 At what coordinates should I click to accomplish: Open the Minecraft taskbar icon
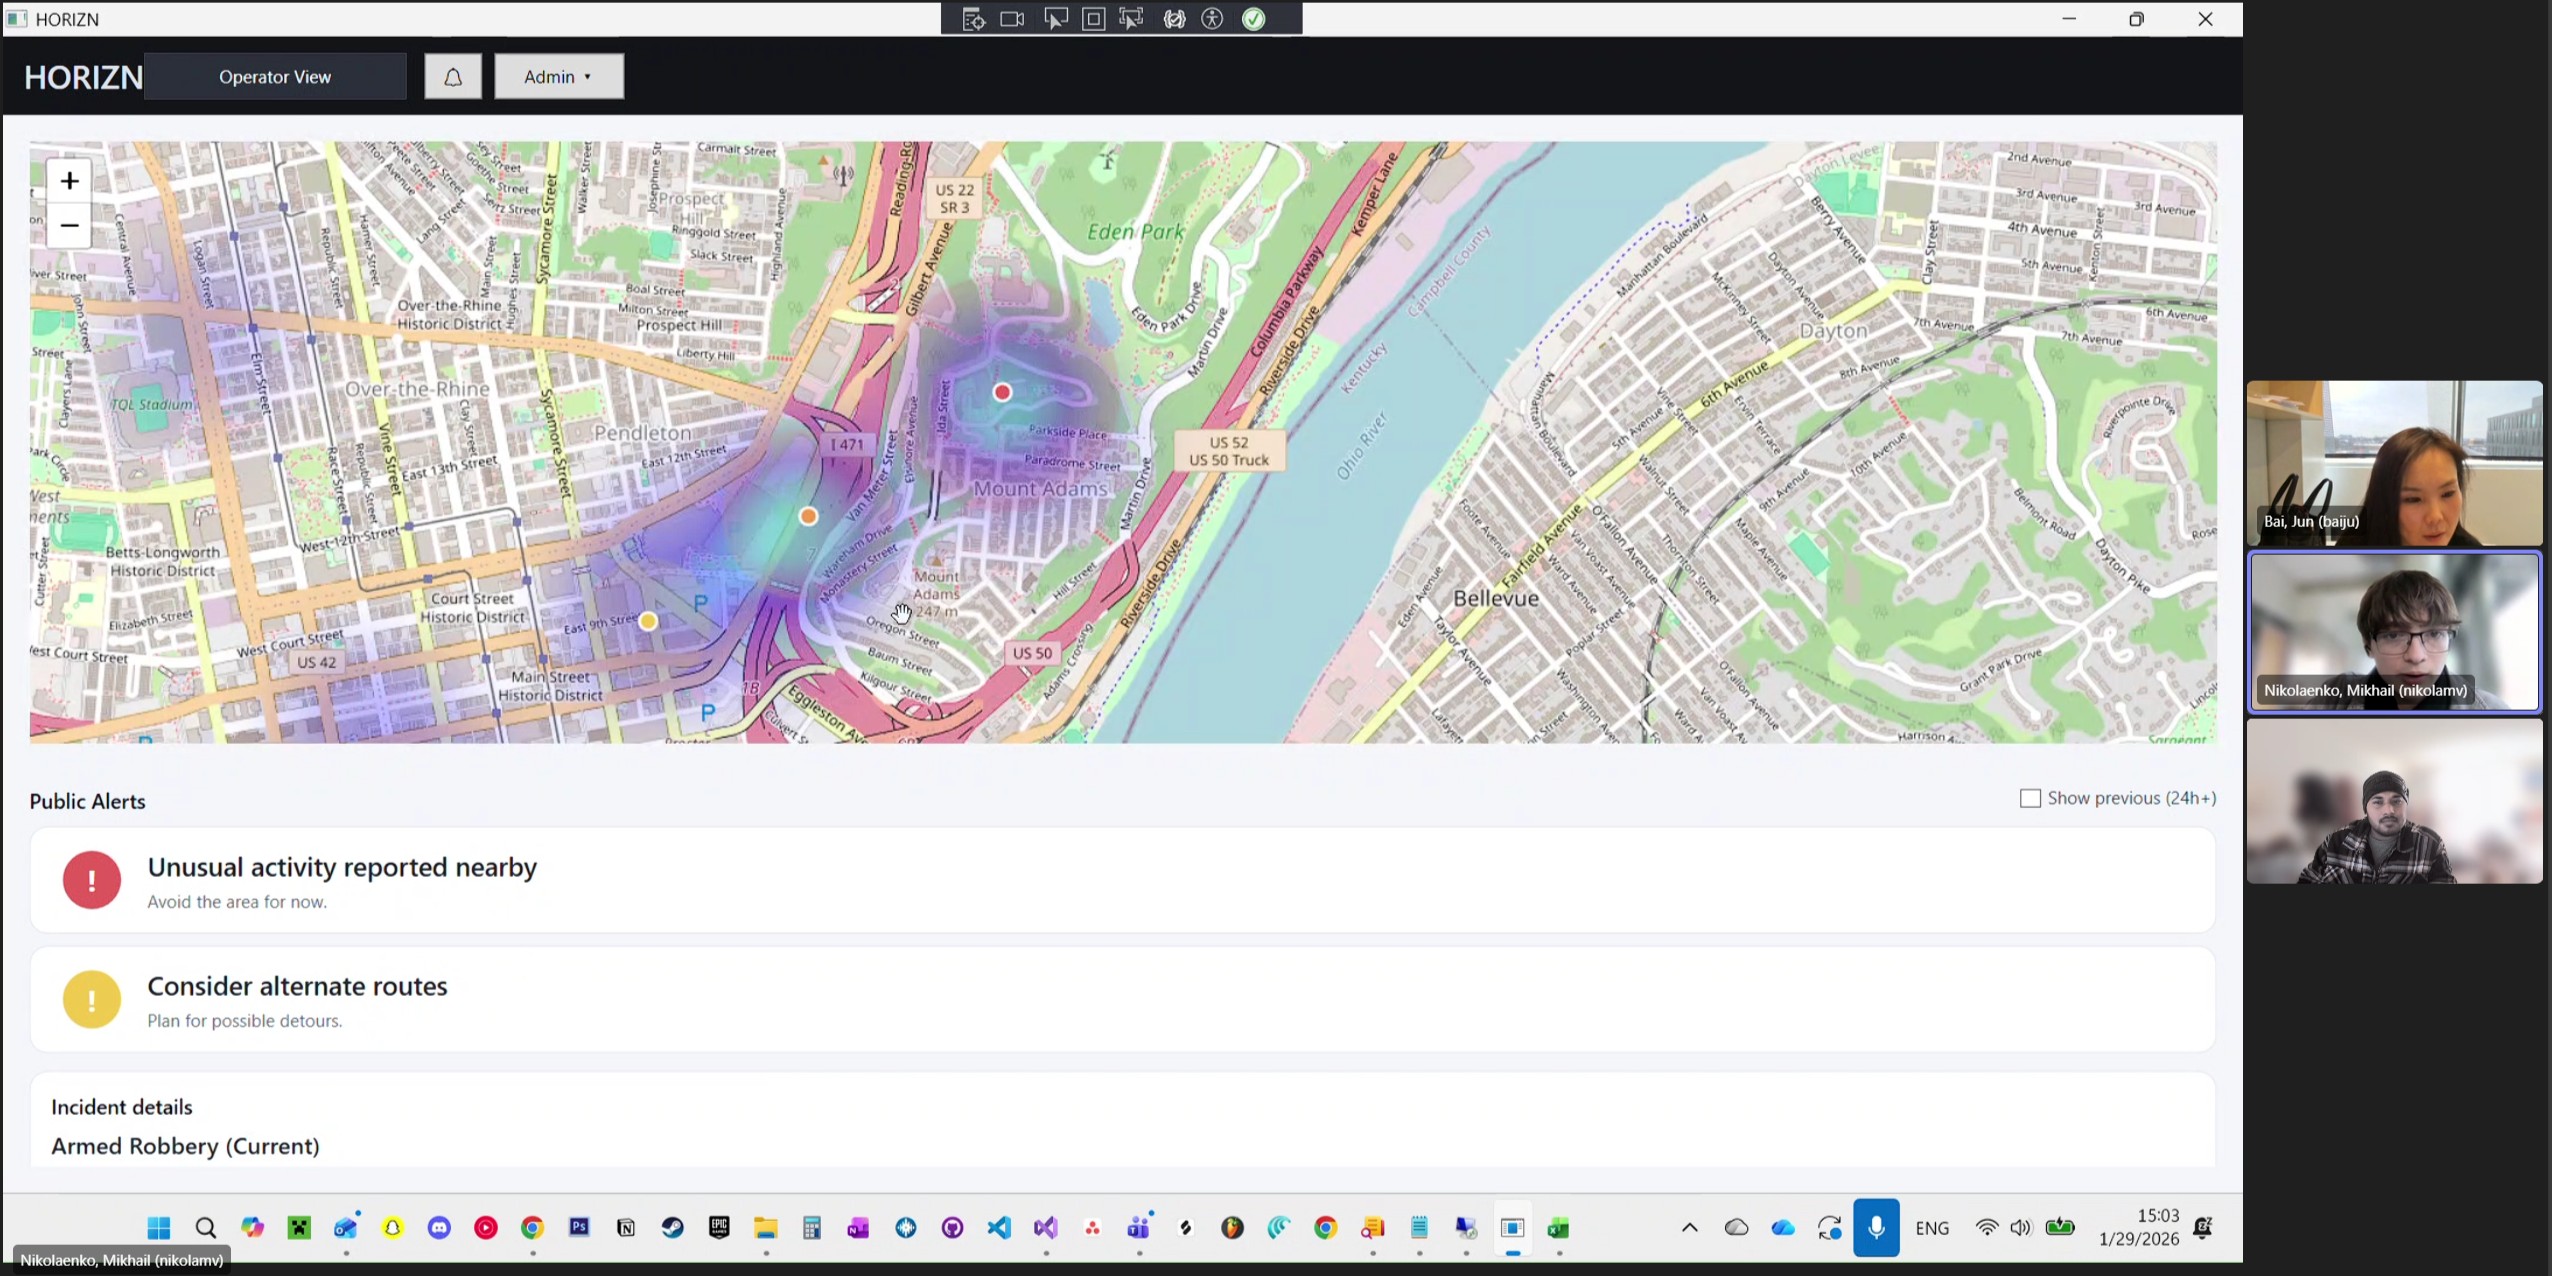(299, 1228)
